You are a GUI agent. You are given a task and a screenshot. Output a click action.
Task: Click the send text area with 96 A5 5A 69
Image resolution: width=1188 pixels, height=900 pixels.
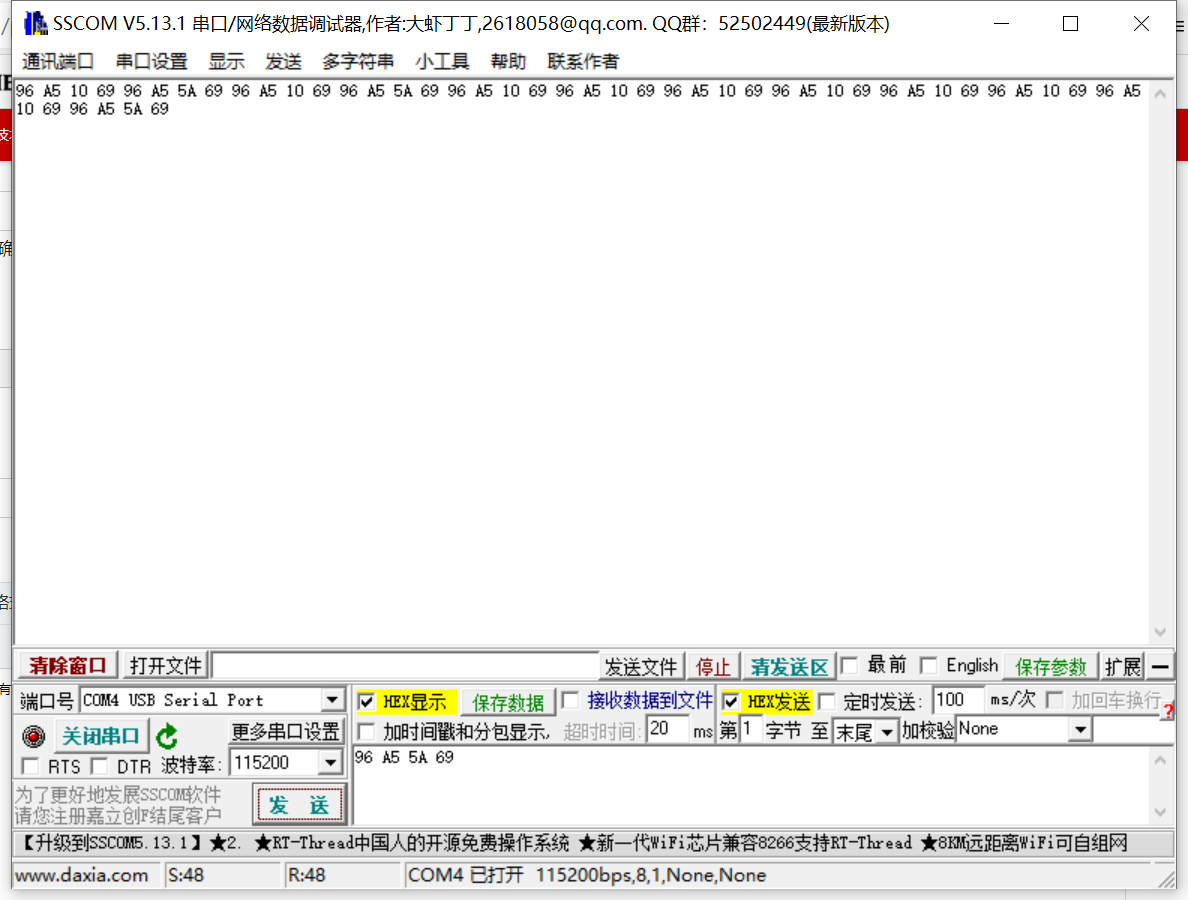[750, 785]
